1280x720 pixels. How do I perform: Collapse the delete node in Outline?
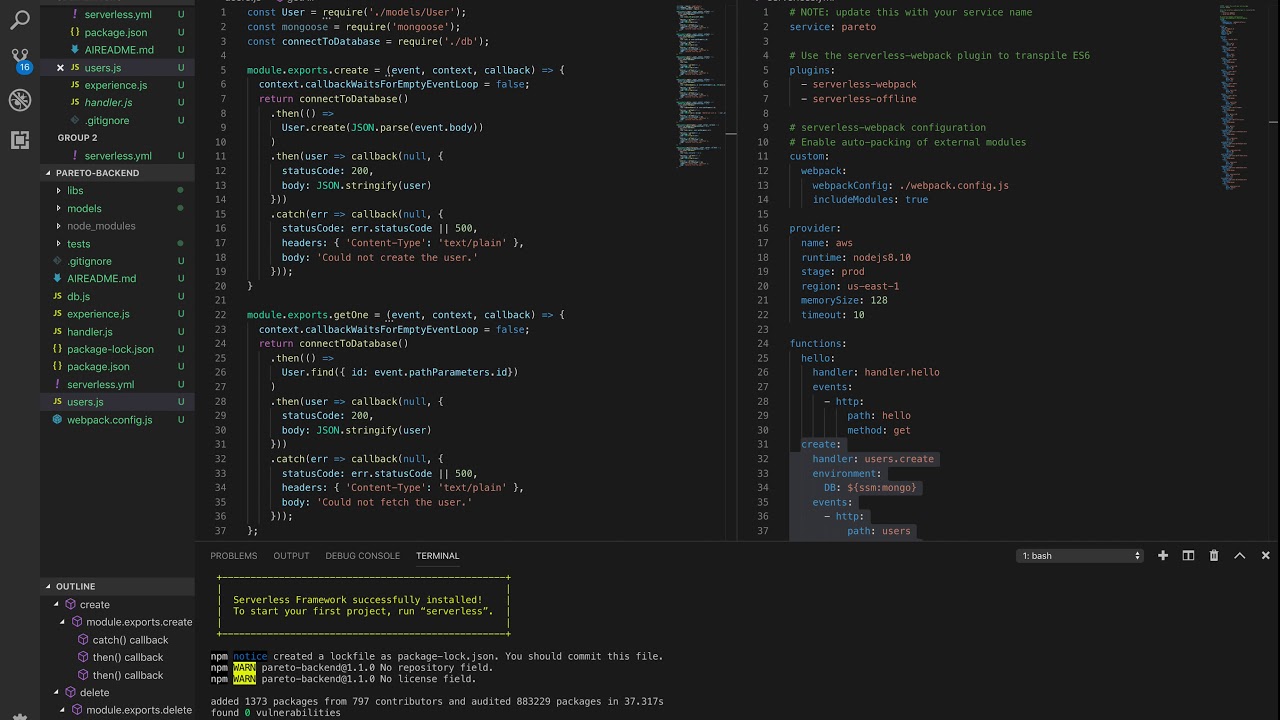(x=57, y=692)
